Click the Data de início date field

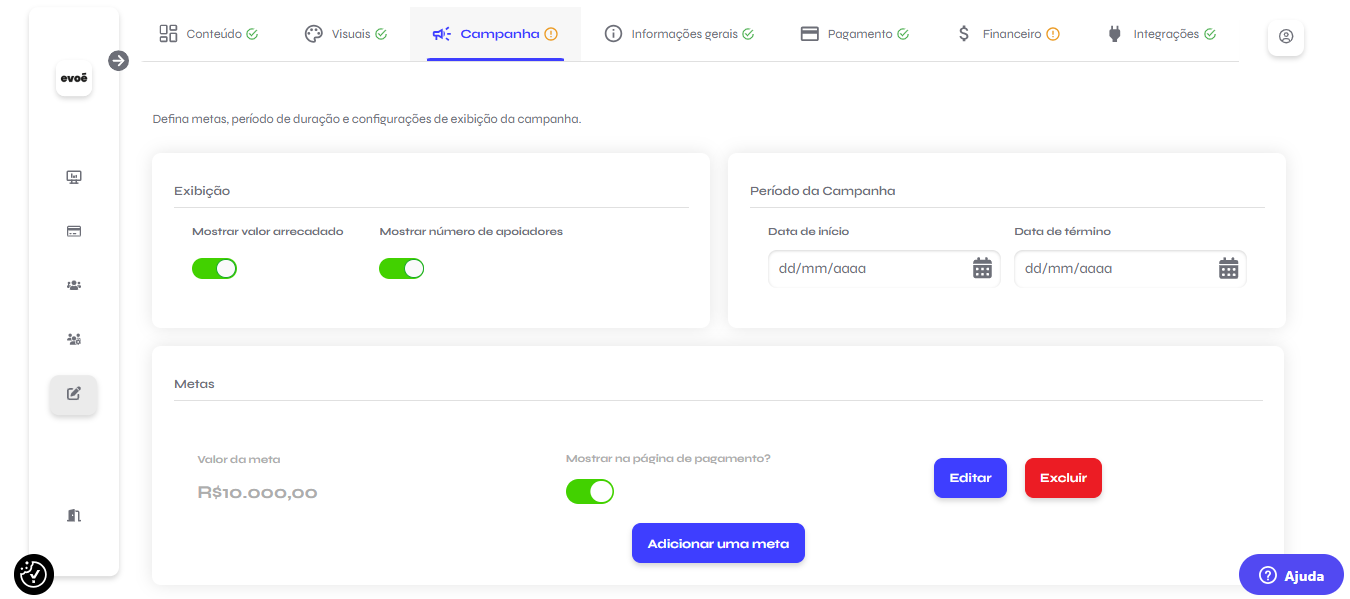point(884,268)
